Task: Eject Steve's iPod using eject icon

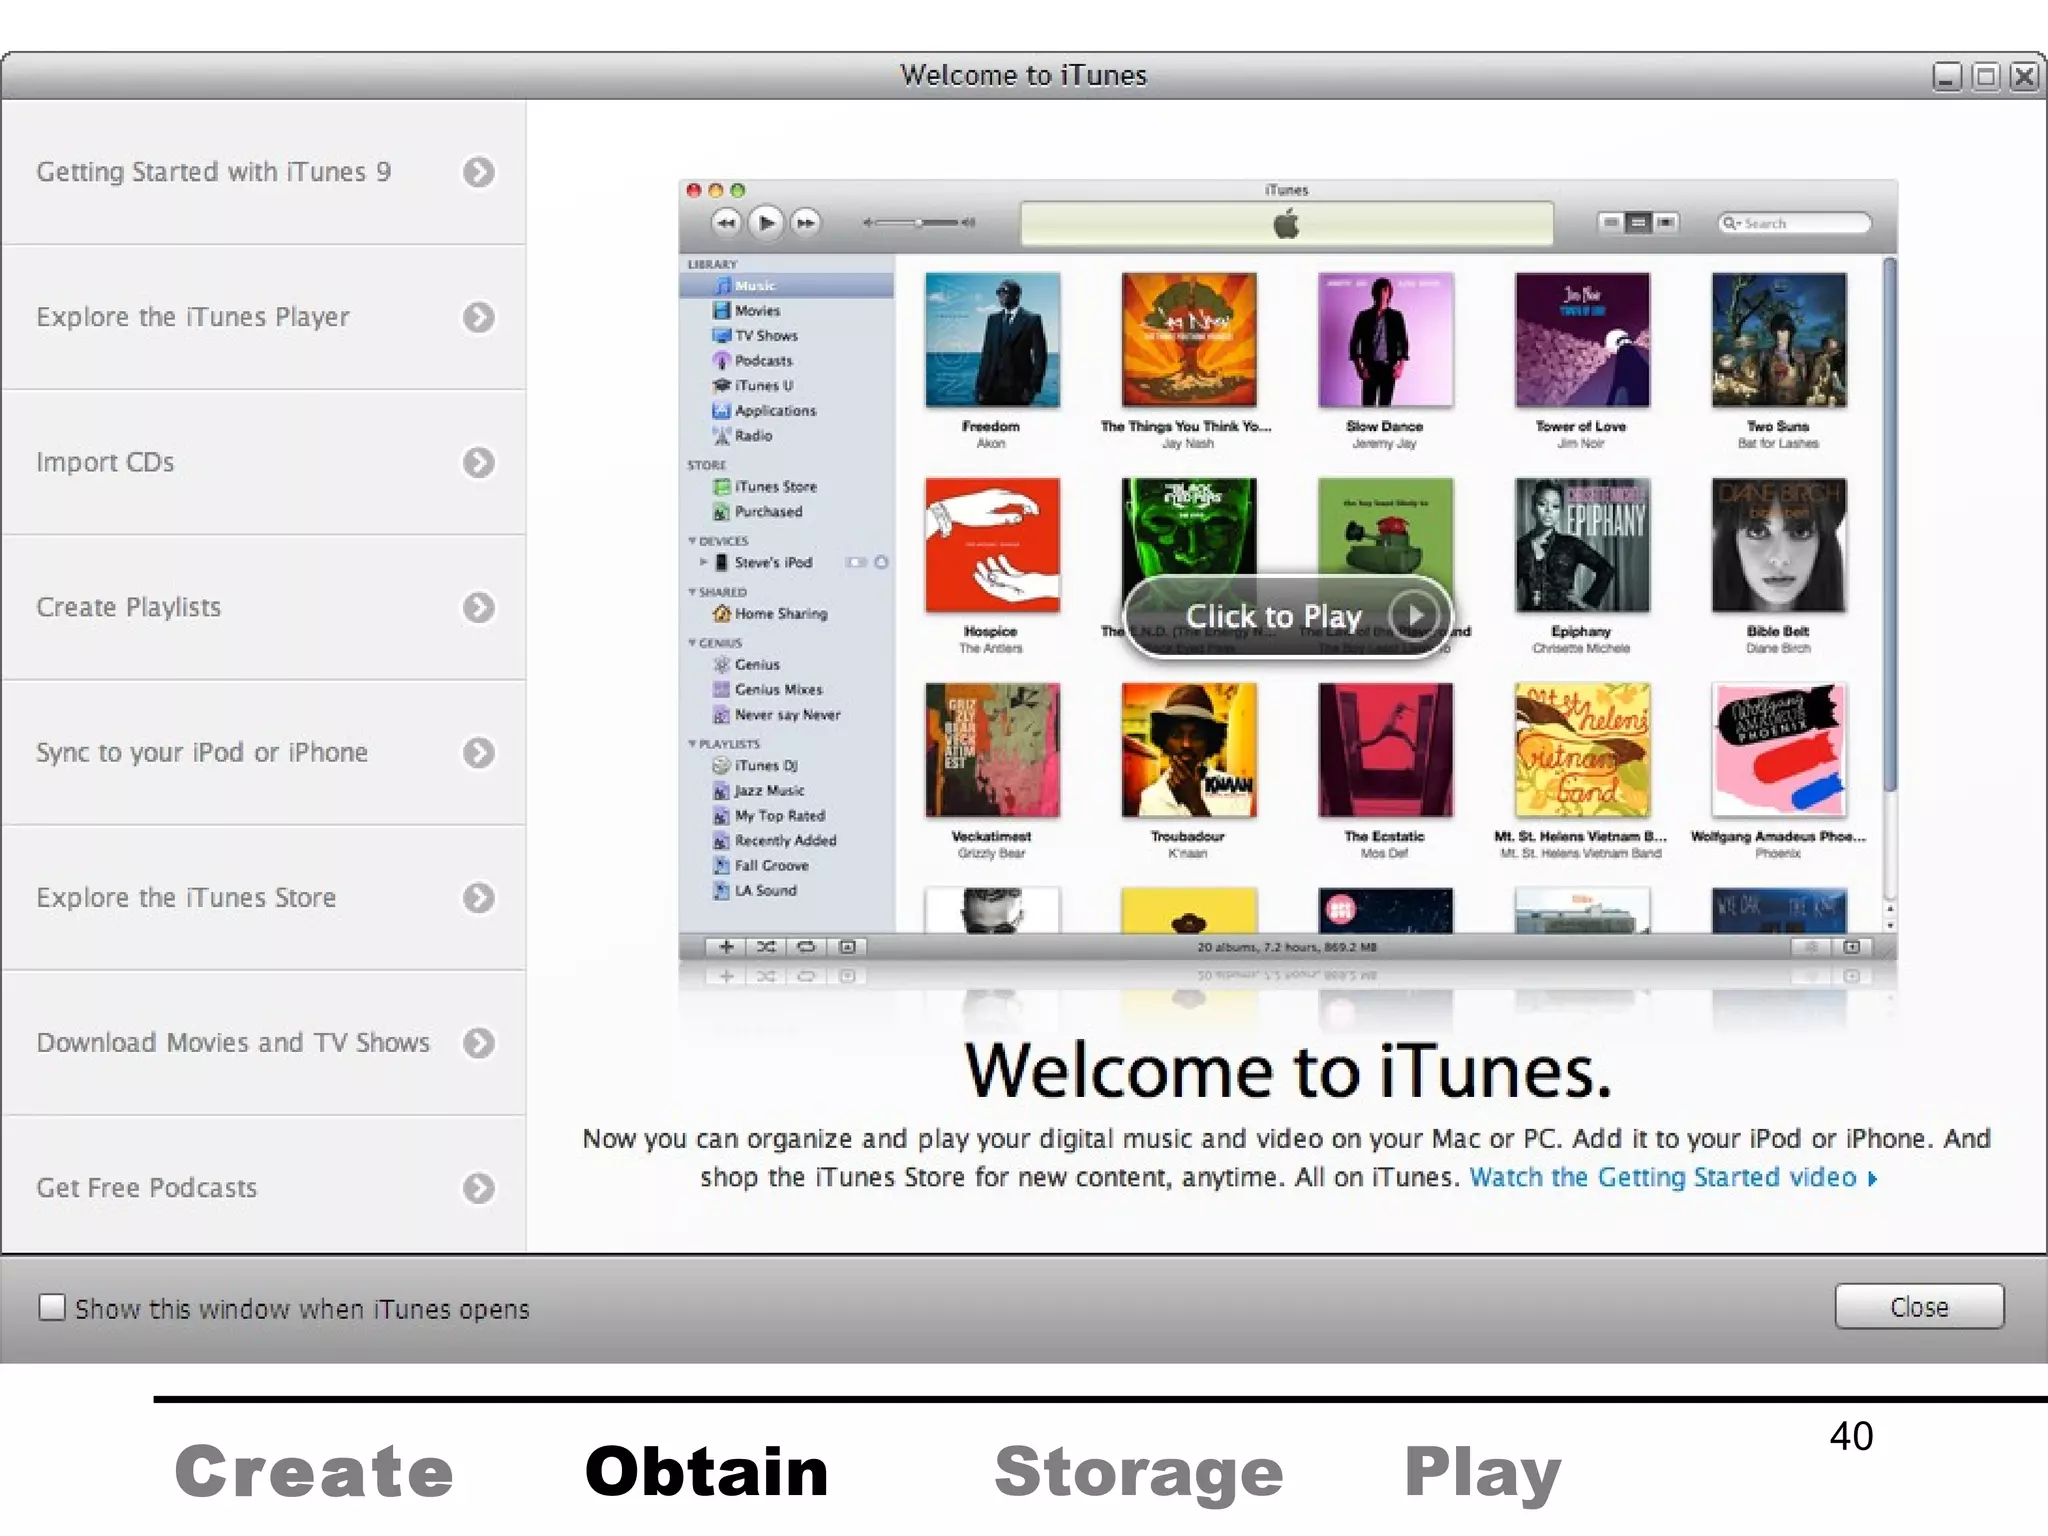Action: 881,562
